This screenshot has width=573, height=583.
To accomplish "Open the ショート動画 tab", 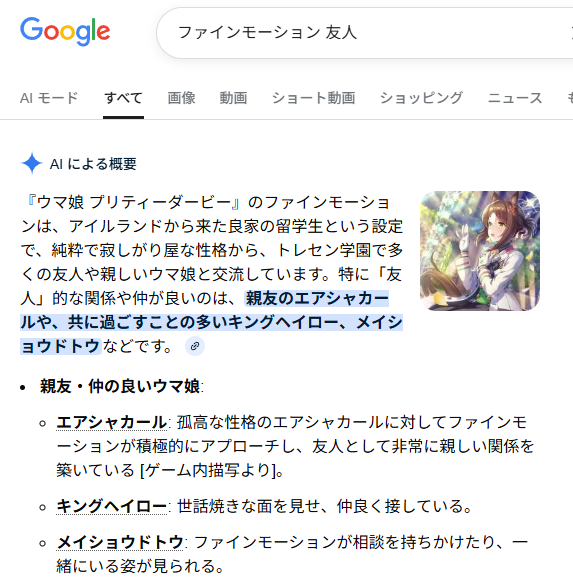I will point(313,98).
